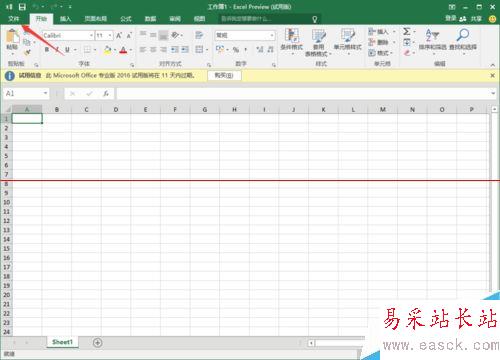Screen dimensions: 500x360
Task: Toggle Bold formatting
Action: click(x=47, y=50)
